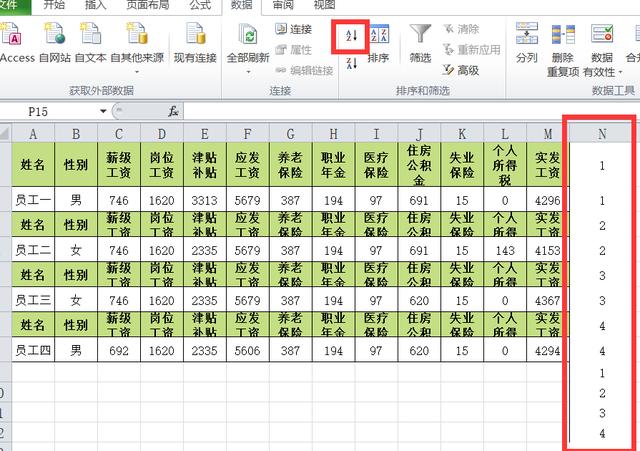Sort ascending A to Z

point(351,36)
